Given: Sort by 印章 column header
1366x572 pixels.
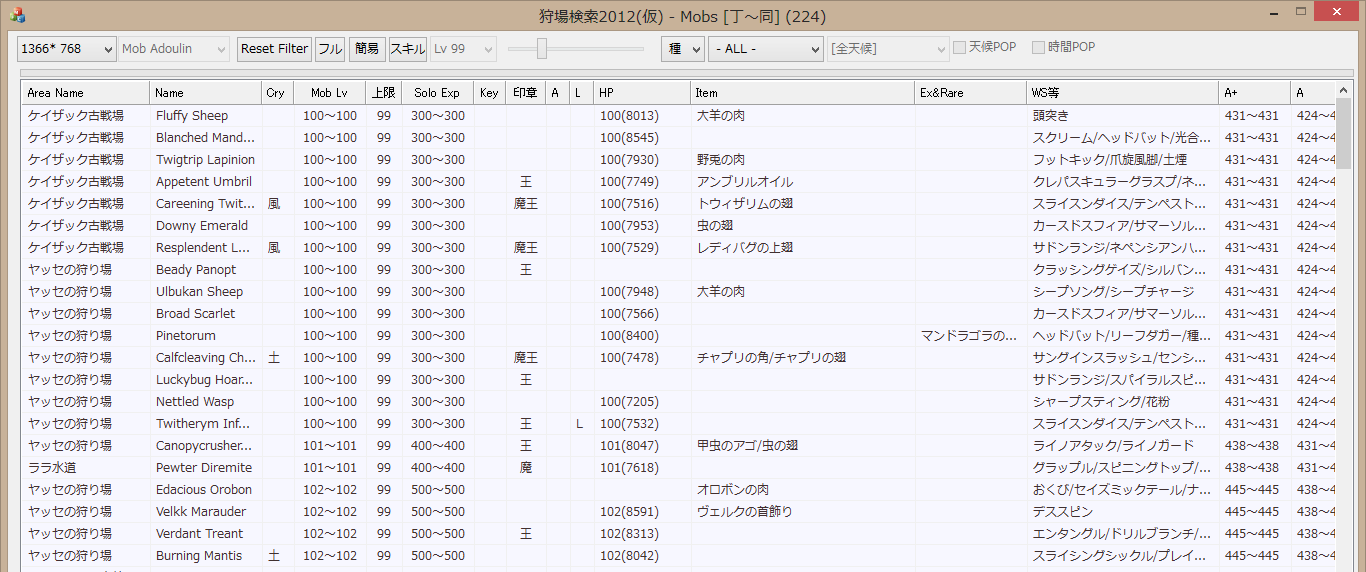Looking at the screenshot, I should (x=526, y=93).
